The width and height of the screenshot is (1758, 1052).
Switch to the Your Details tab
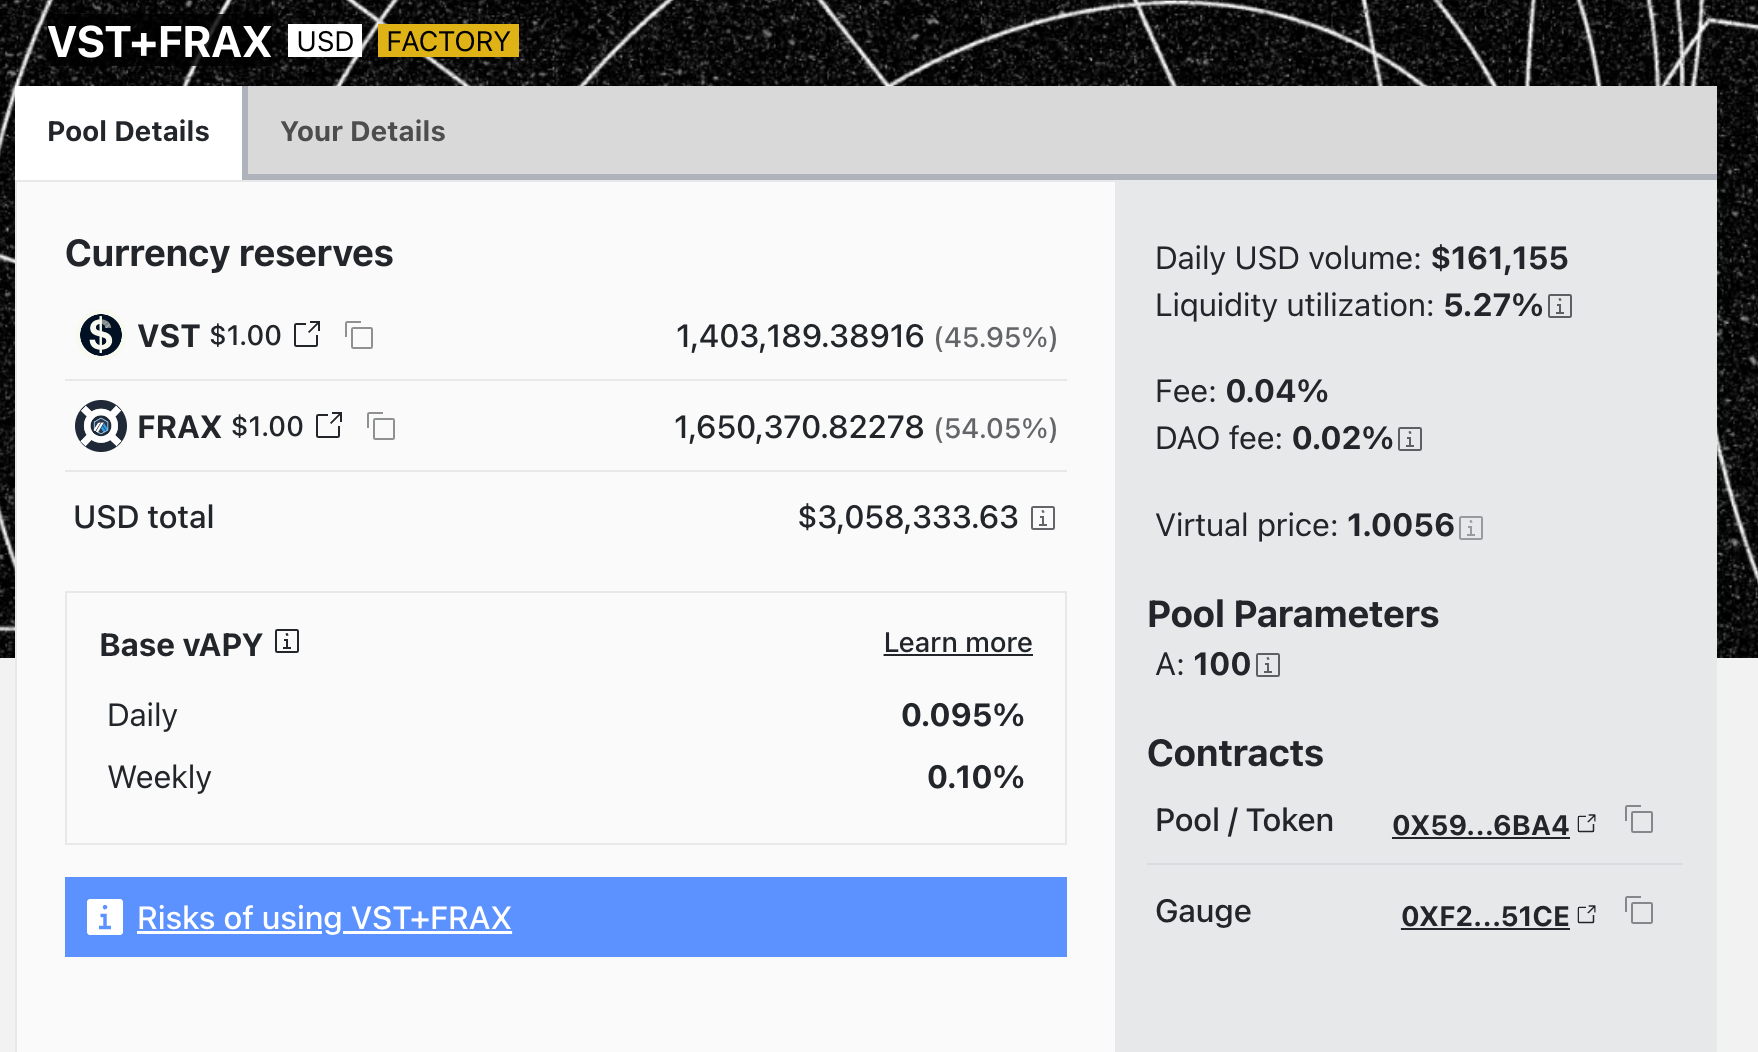[362, 131]
